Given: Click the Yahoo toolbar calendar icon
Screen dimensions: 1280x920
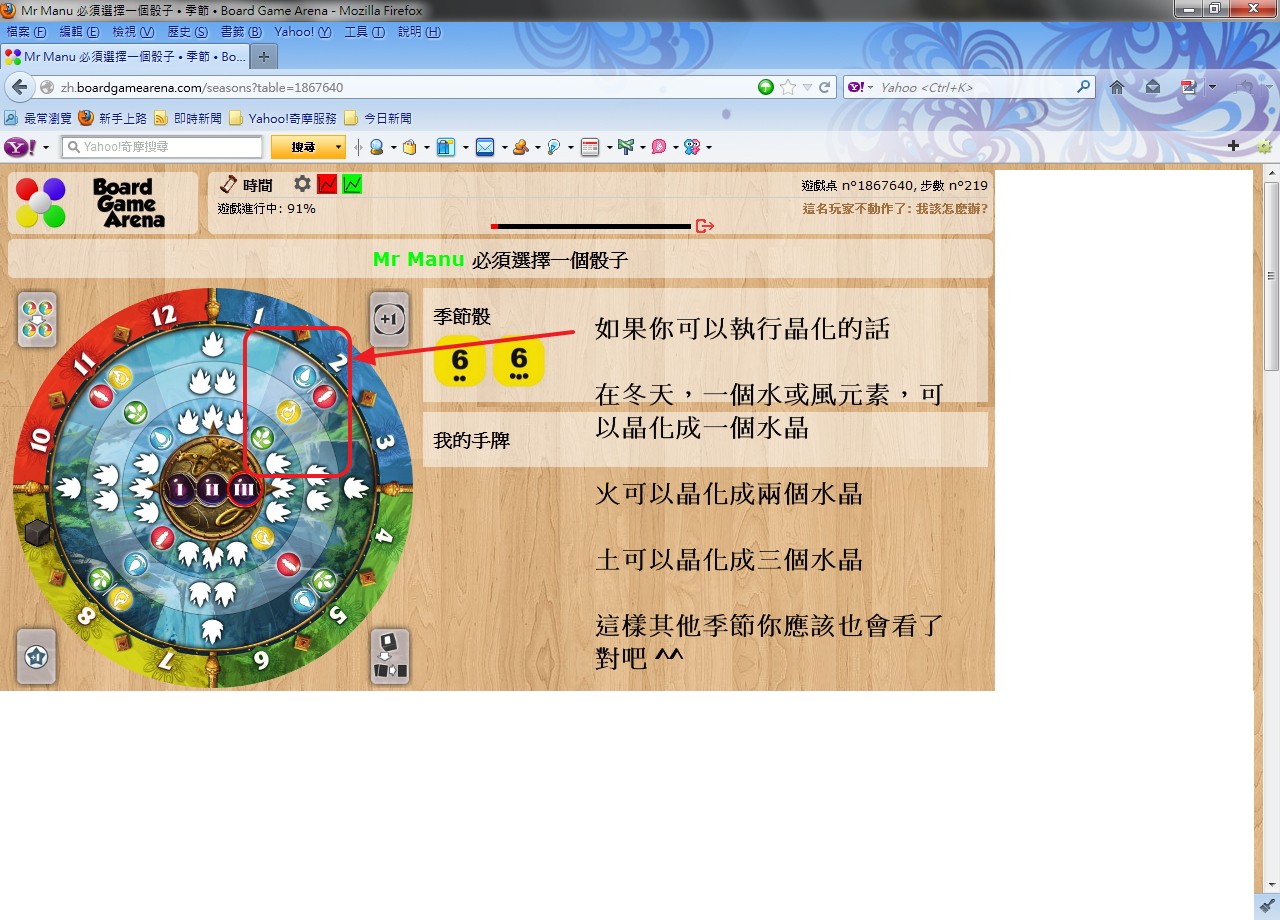Looking at the screenshot, I should [590, 147].
